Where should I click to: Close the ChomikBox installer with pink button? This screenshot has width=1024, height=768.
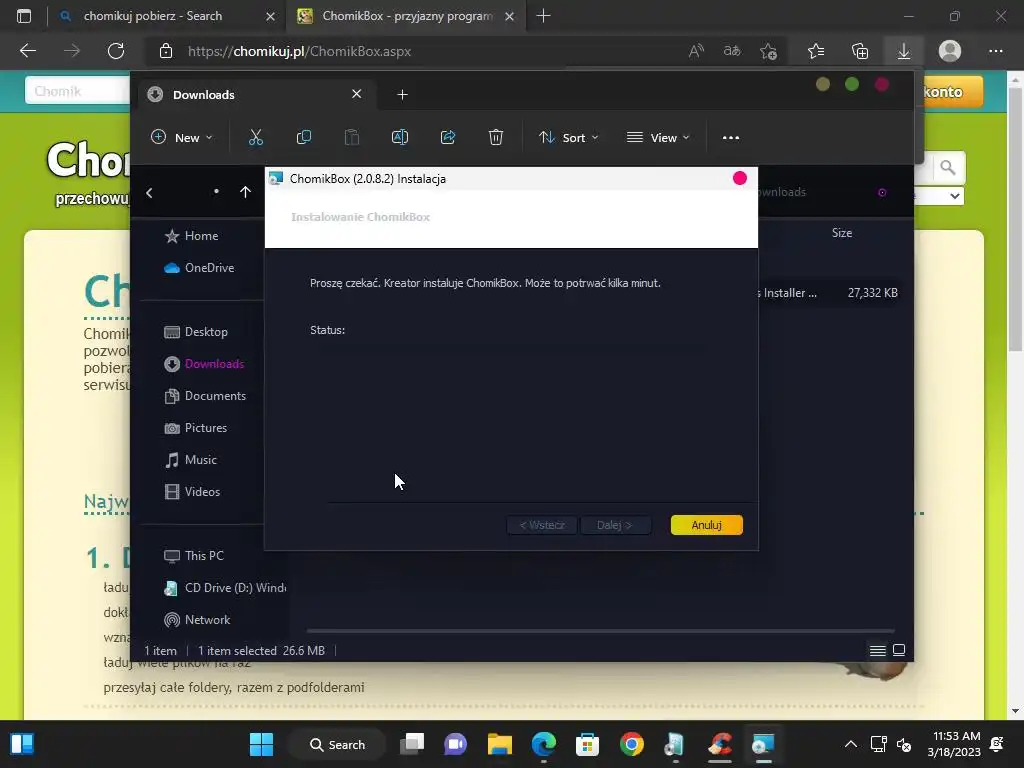(x=740, y=178)
